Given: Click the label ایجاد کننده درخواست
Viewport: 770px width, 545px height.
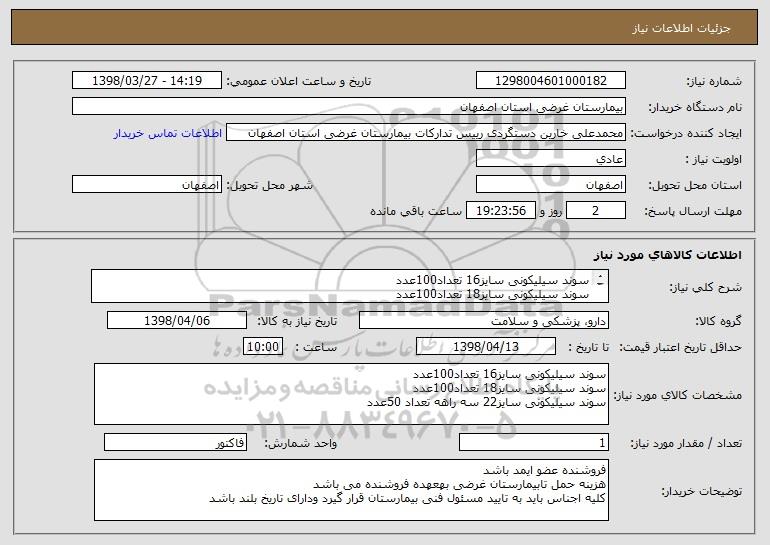Looking at the screenshot, I should (686, 133).
